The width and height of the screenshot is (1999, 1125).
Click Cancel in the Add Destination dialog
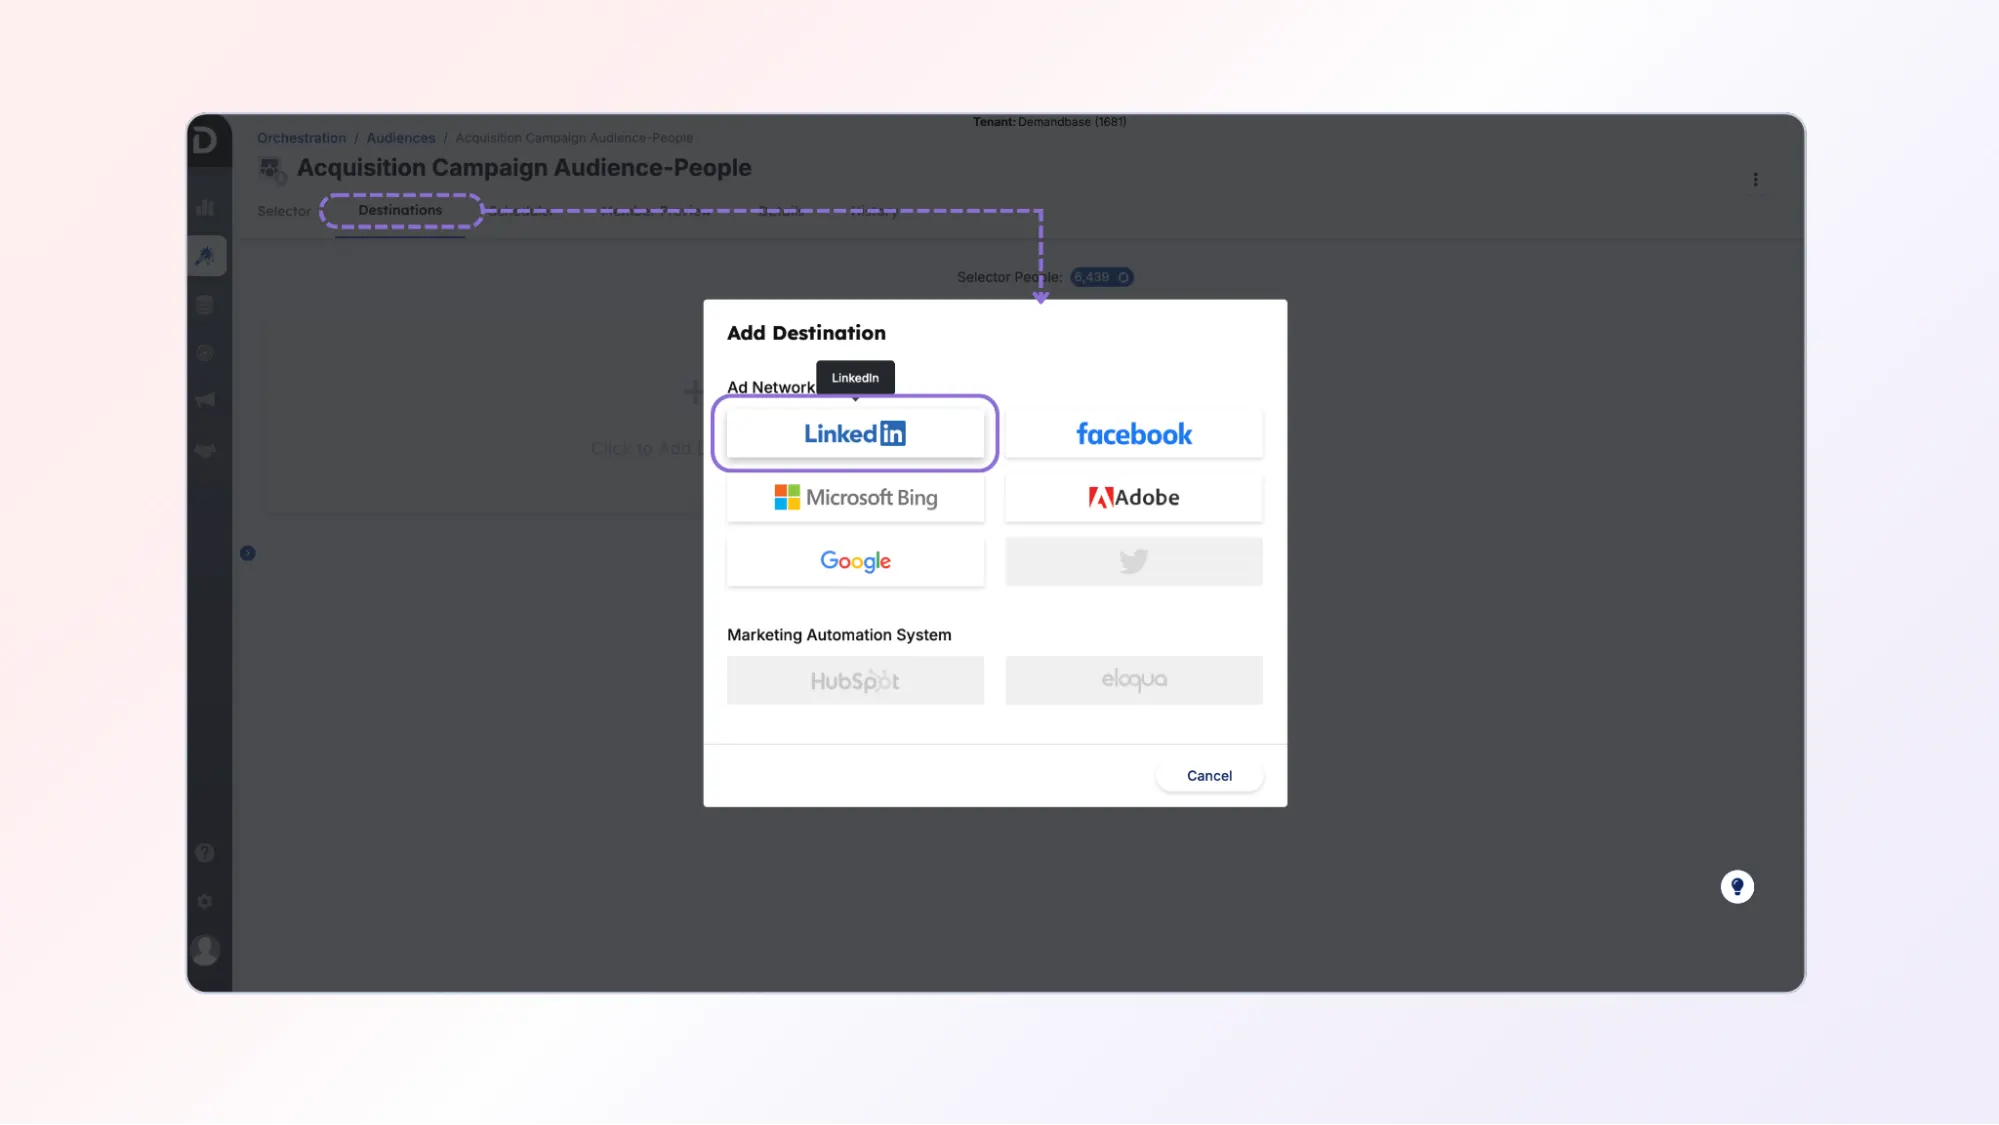pyautogui.click(x=1209, y=775)
